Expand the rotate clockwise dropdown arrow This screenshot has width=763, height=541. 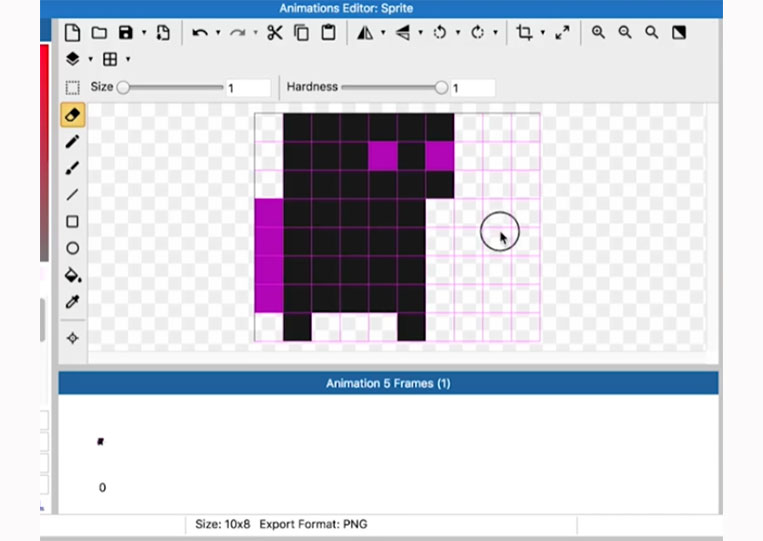coord(495,33)
